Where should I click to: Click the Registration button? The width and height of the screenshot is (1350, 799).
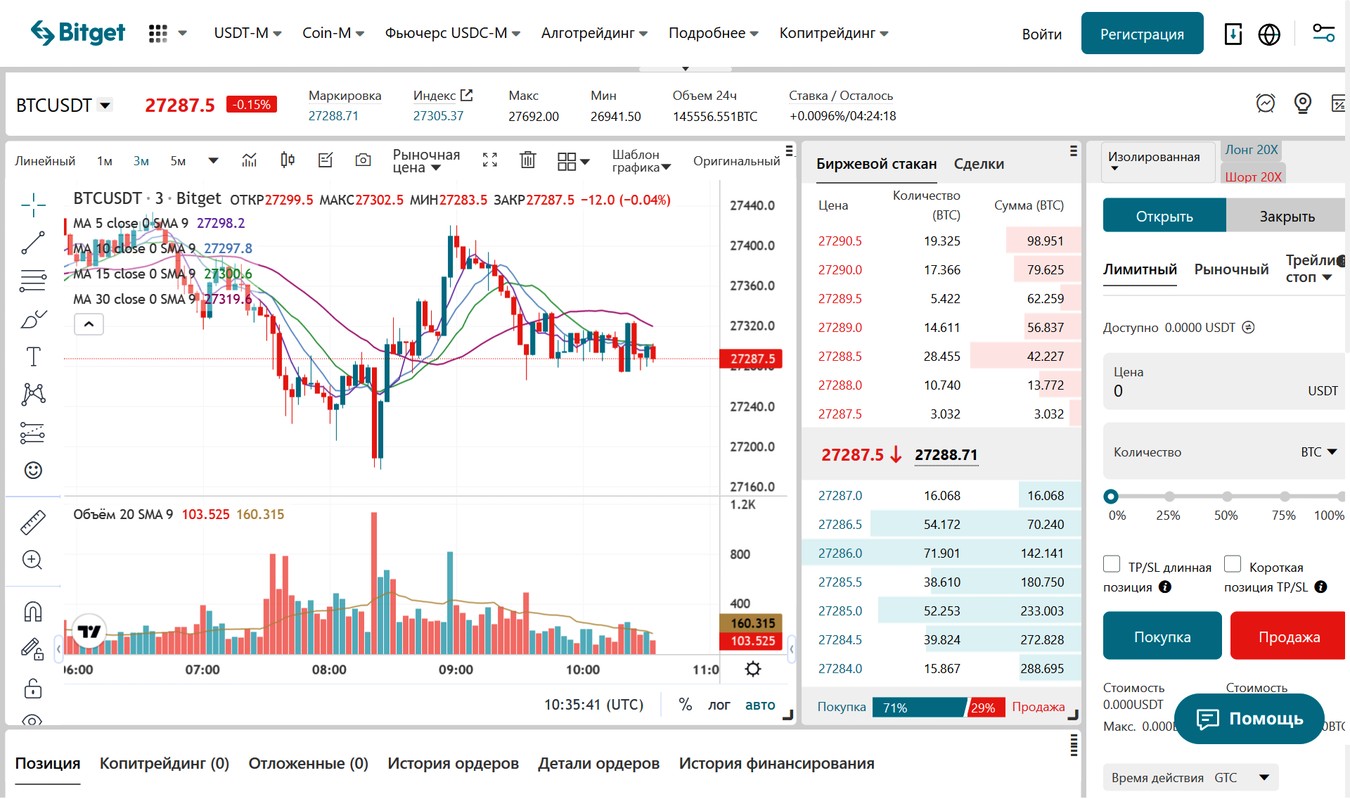[x=1142, y=33]
